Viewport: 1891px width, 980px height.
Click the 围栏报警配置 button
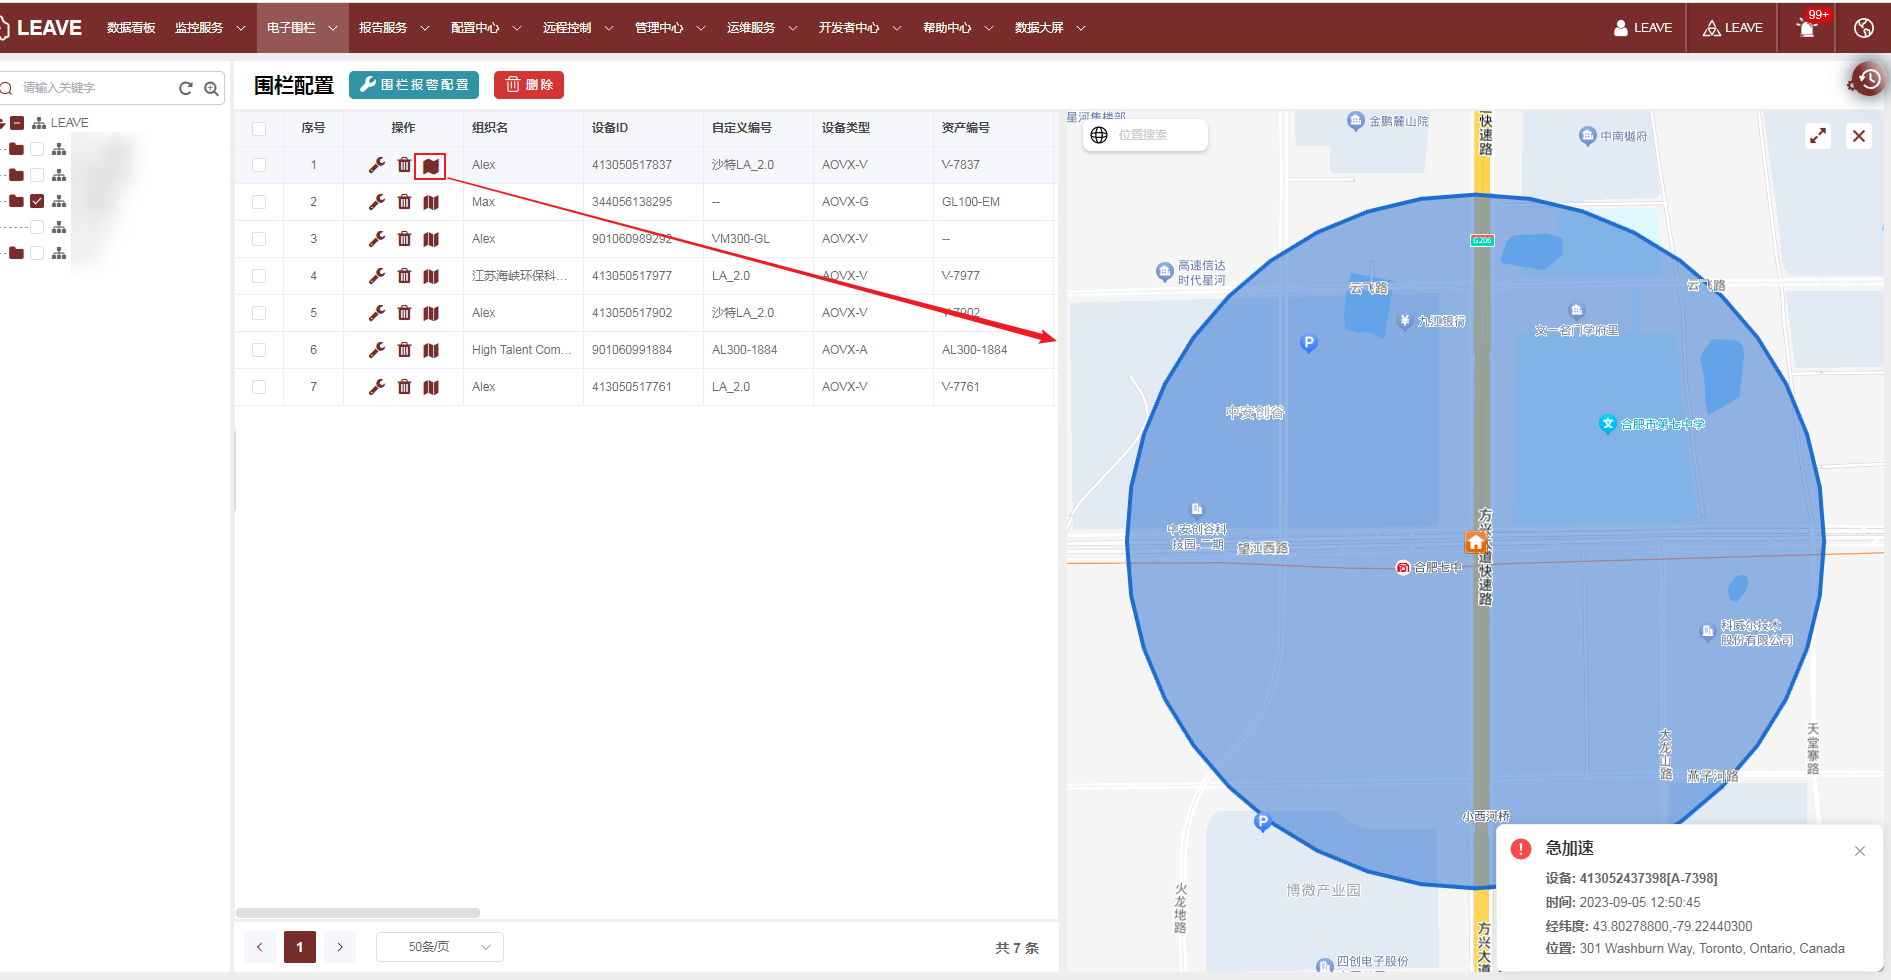tap(414, 85)
